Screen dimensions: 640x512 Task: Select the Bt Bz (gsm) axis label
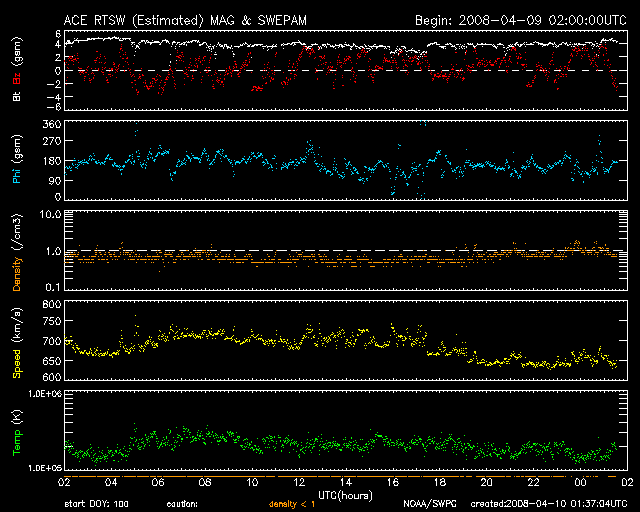click(x=17, y=71)
